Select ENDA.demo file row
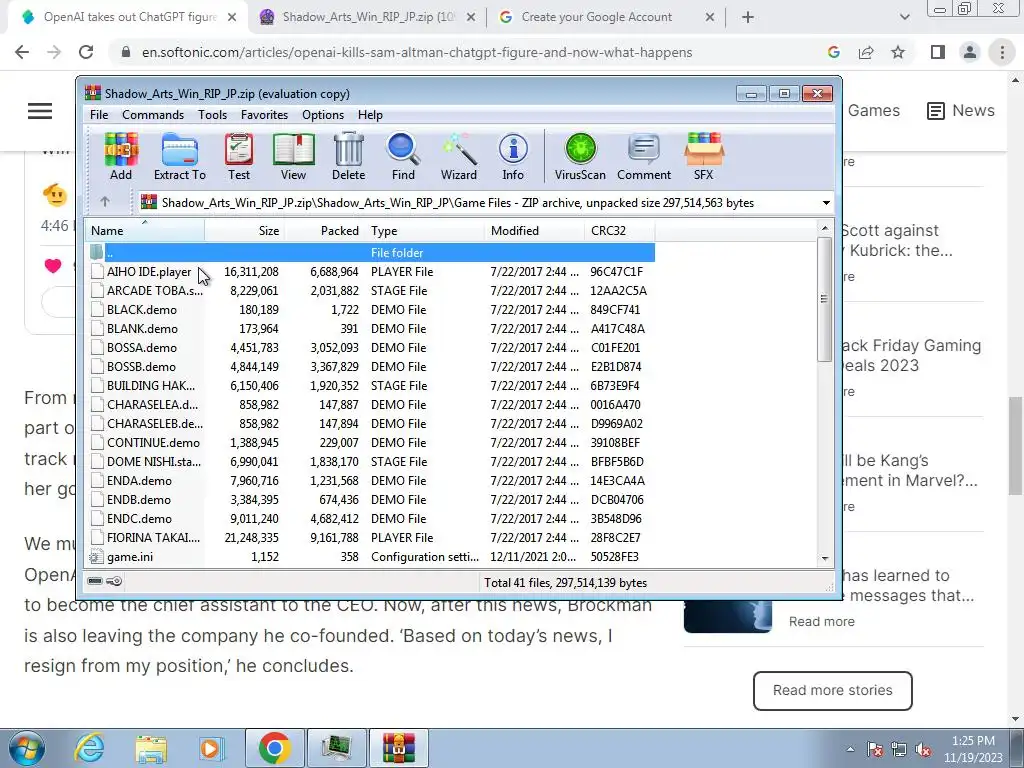This screenshot has width=1024, height=768. [x=370, y=481]
